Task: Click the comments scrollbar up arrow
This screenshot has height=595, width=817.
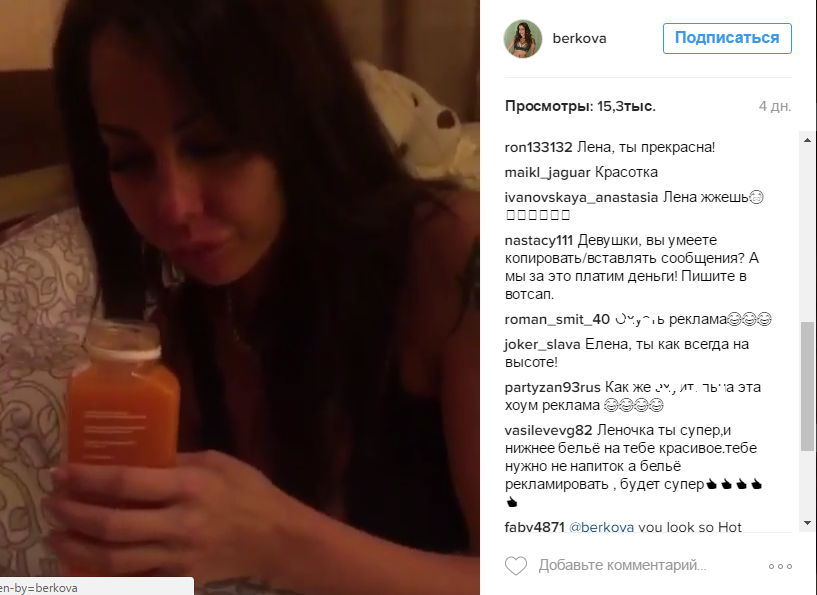Action: point(807,140)
